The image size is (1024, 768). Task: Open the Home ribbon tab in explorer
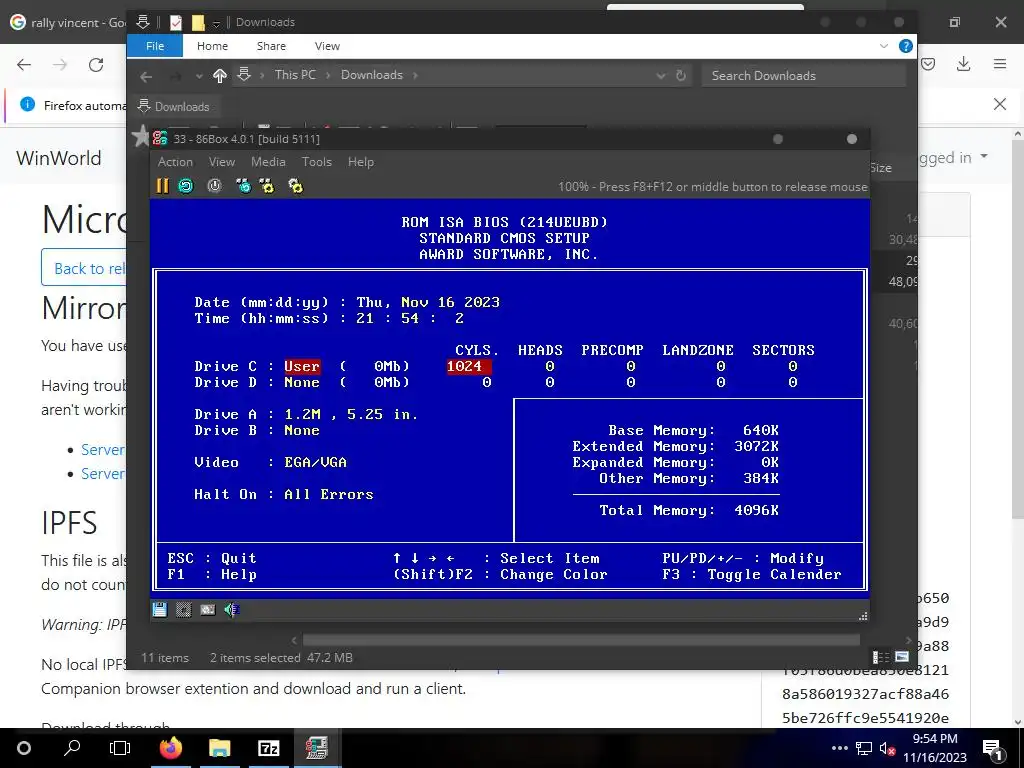click(x=212, y=46)
